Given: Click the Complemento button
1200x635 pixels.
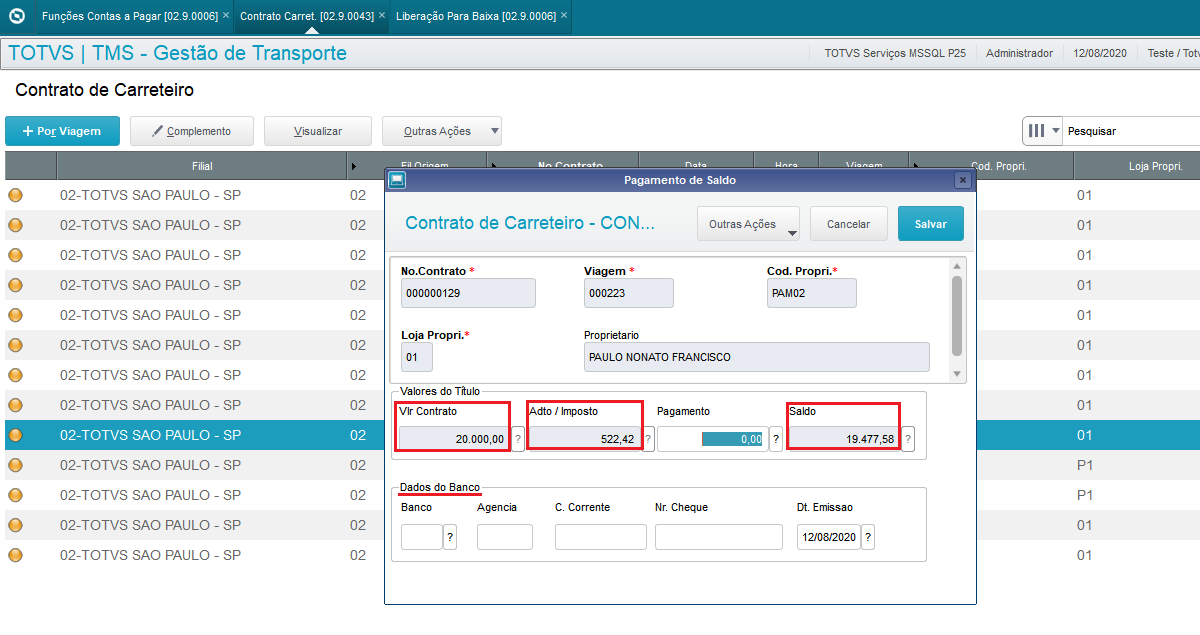Looking at the screenshot, I should [191, 131].
